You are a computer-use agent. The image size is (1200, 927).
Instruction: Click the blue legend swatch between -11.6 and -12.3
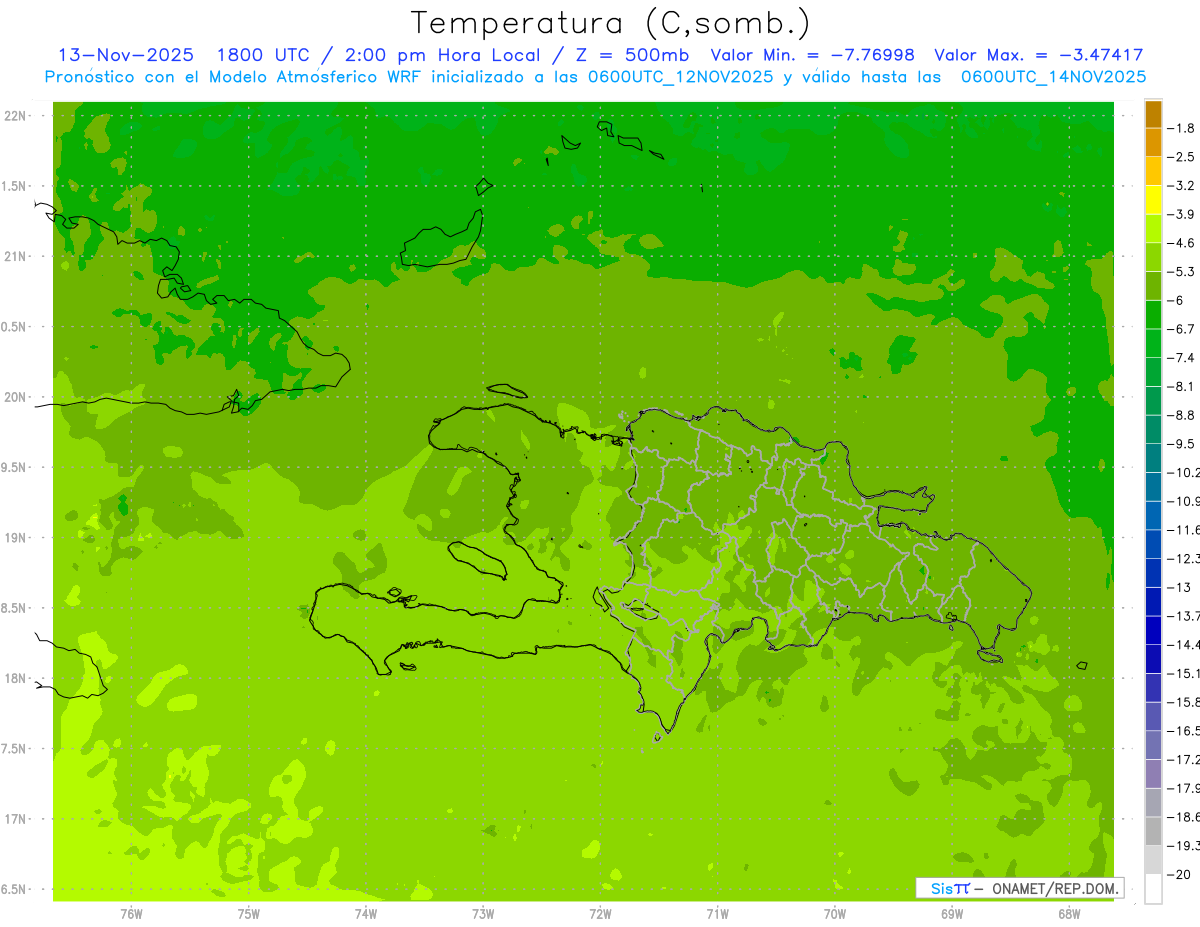[1153, 544]
